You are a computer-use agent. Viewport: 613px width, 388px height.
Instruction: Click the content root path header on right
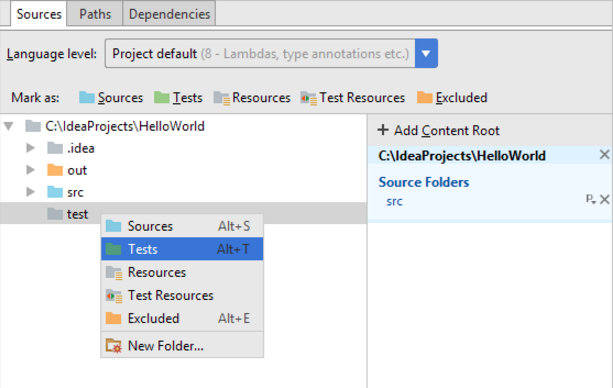pos(462,156)
